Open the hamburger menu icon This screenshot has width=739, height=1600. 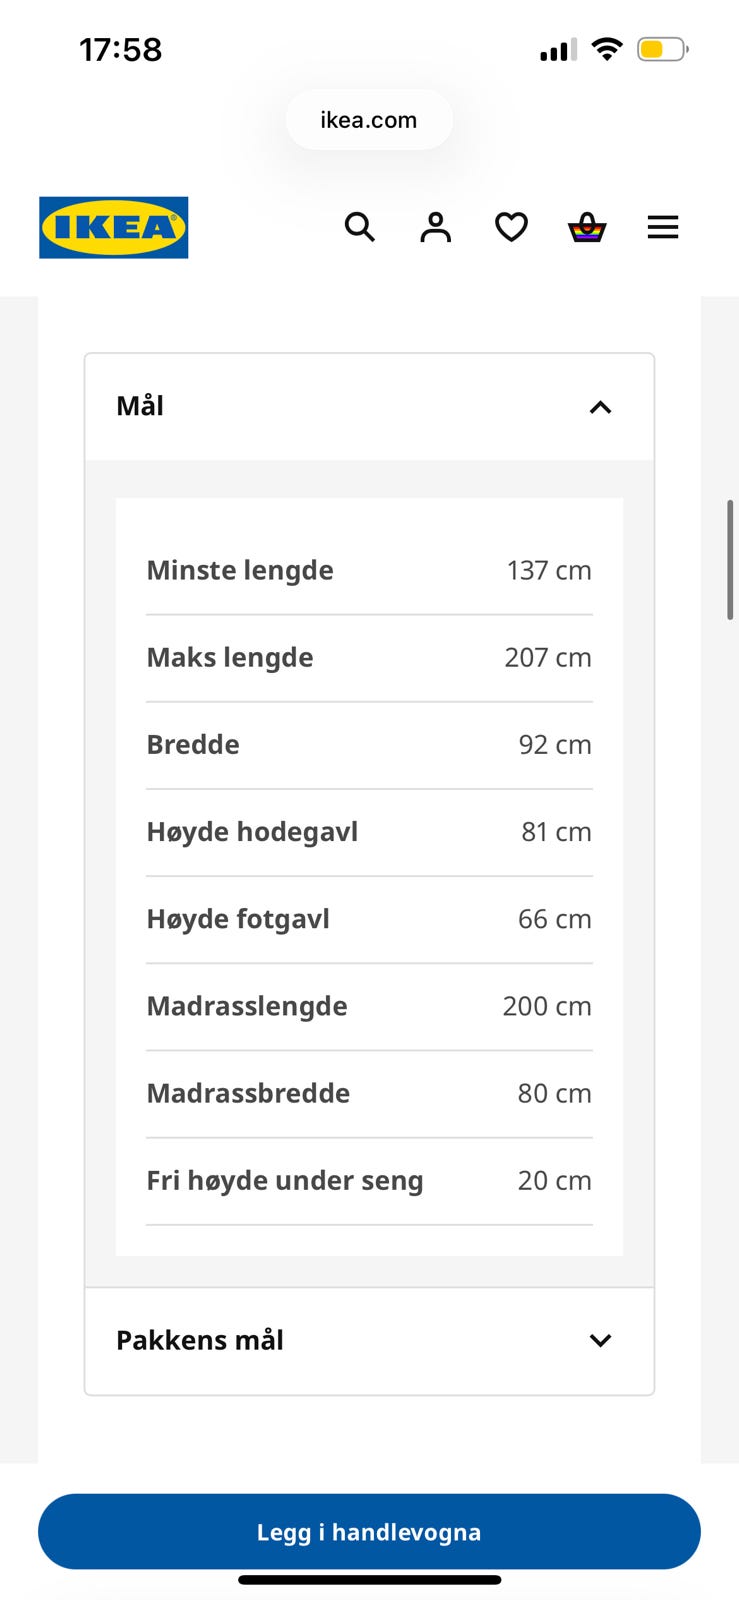(x=663, y=228)
